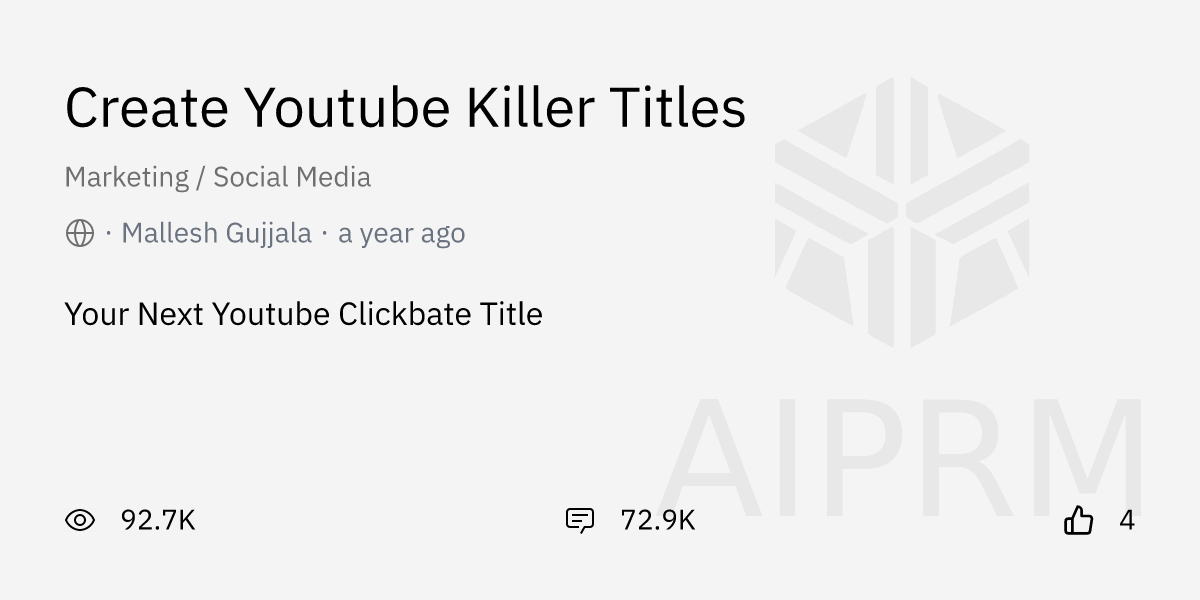This screenshot has height=600, width=1200.
Task: Click the thumbs up like icon
Action: (1078, 520)
